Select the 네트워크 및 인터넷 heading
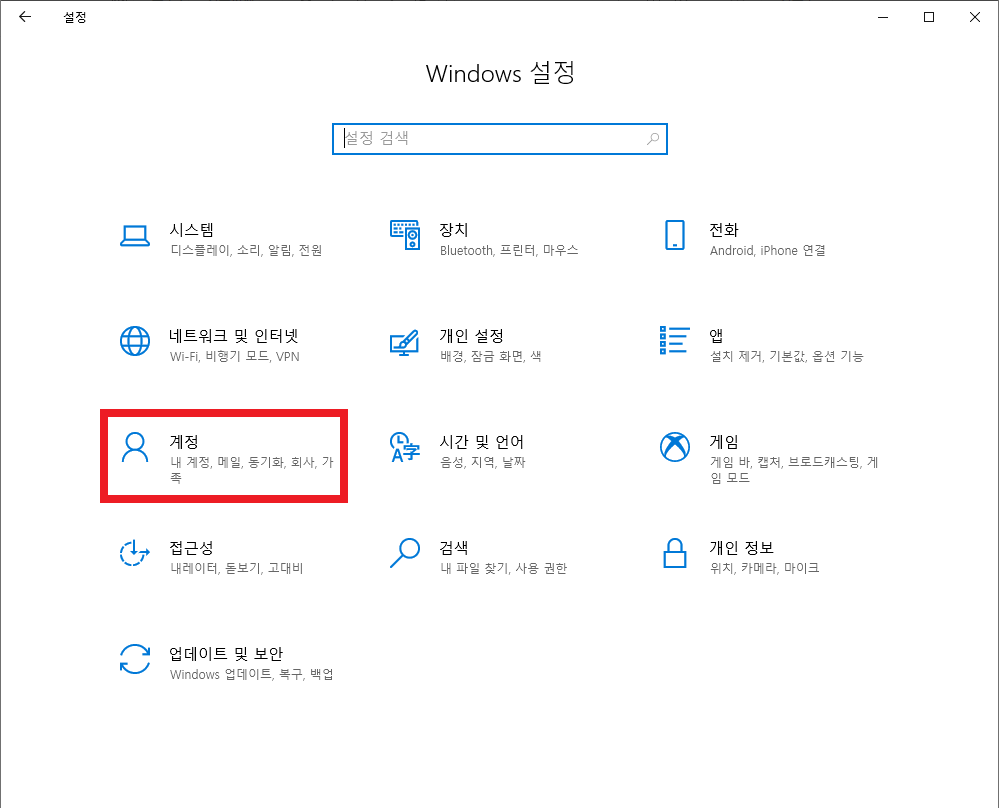999x808 pixels. 234,335
